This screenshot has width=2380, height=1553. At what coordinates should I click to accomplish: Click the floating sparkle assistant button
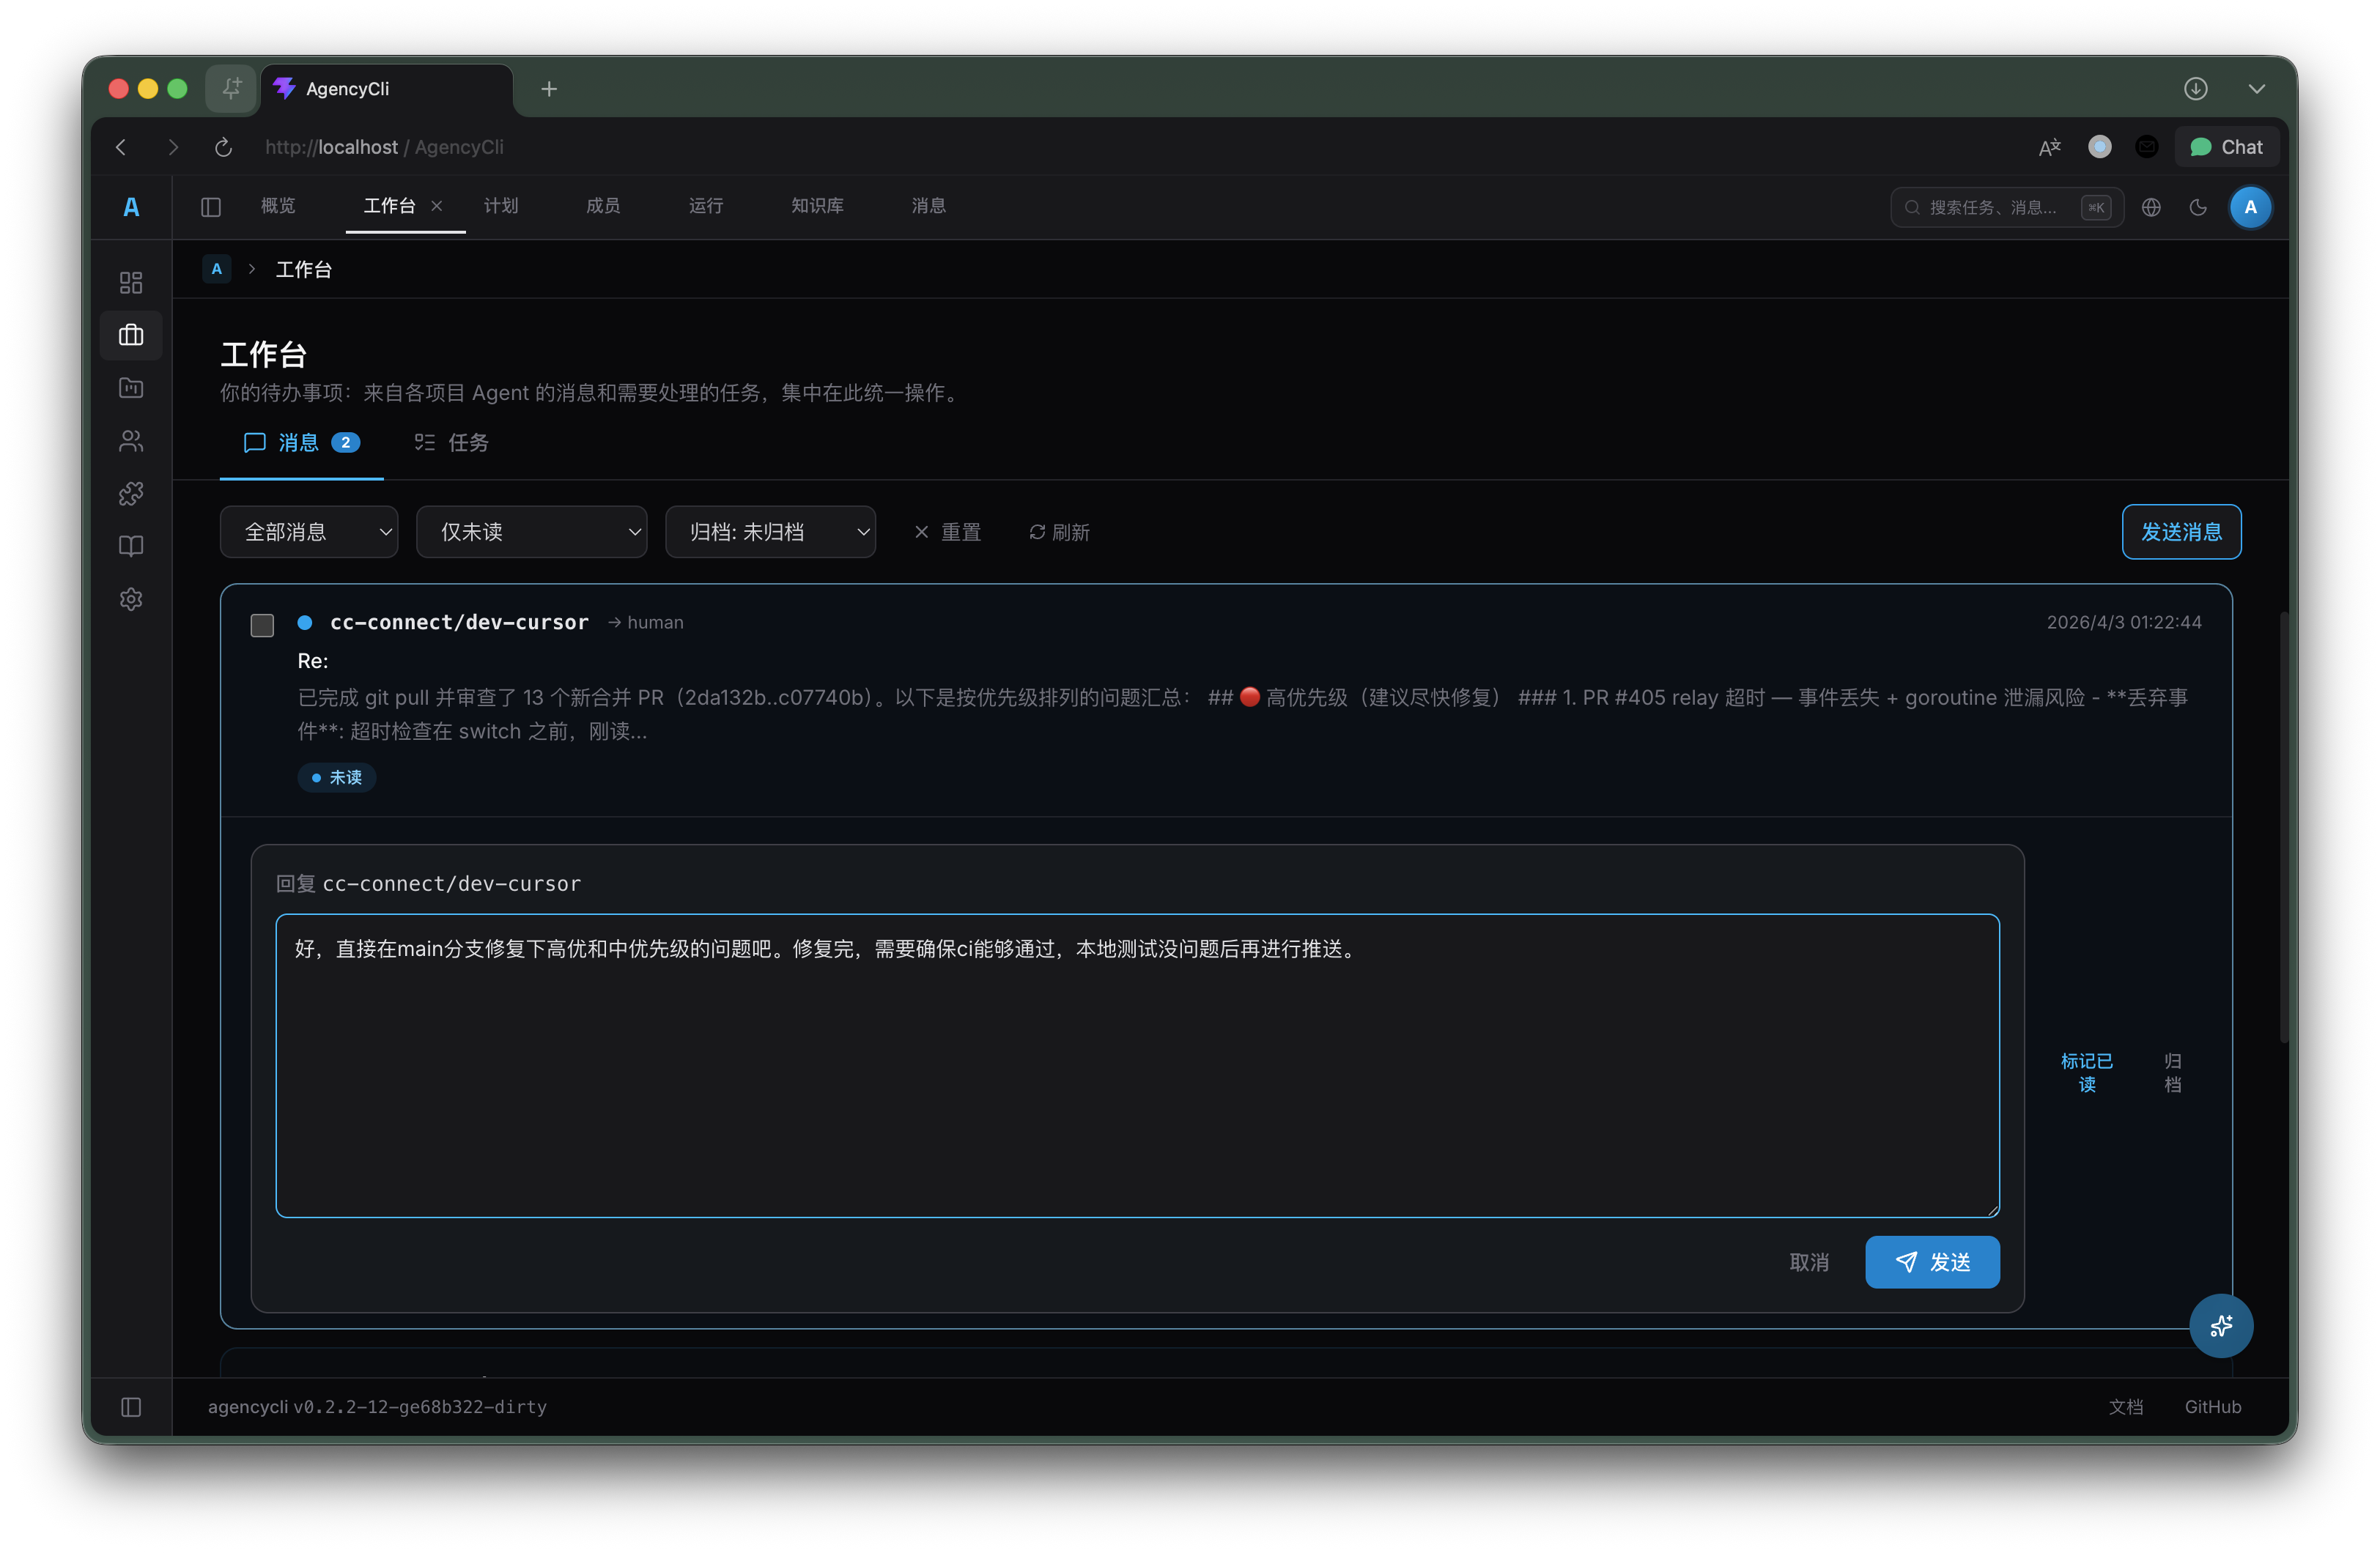point(2220,1326)
